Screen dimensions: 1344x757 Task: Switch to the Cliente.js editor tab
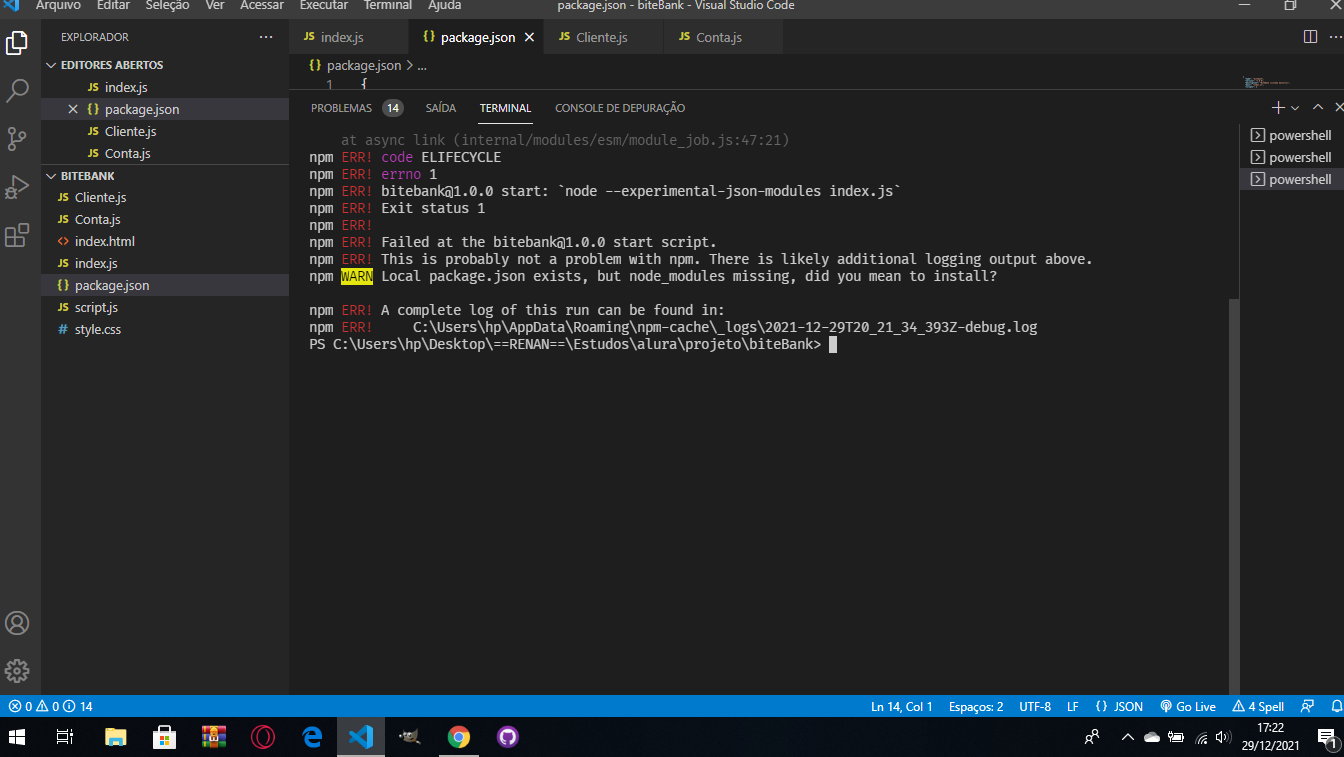pyautogui.click(x=602, y=37)
